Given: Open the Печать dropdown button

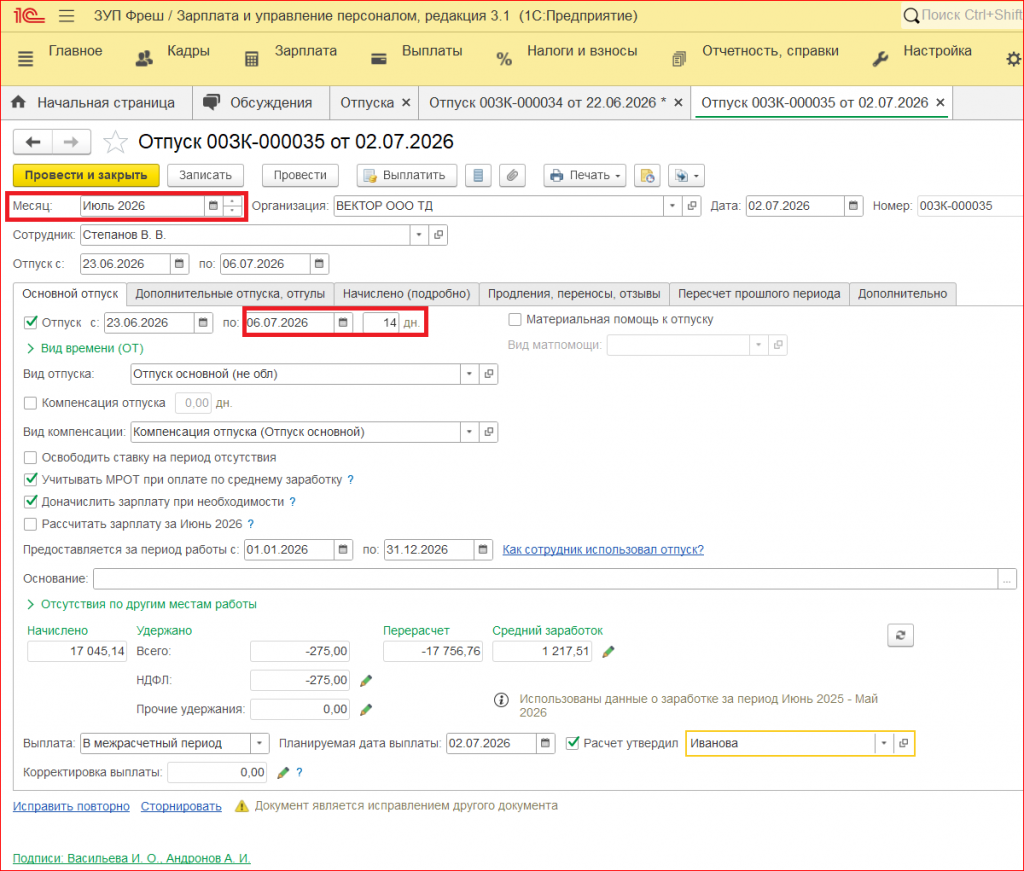Looking at the screenshot, I should (585, 175).
